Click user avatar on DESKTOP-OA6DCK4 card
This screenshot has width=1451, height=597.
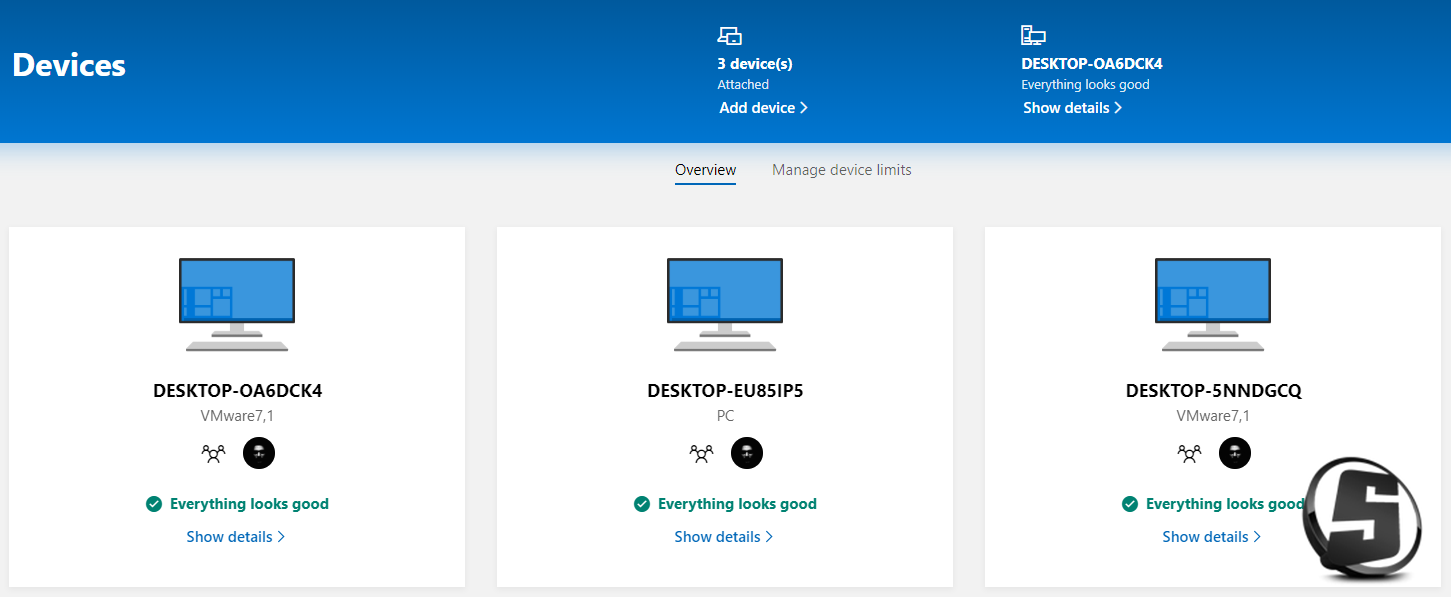259,453
